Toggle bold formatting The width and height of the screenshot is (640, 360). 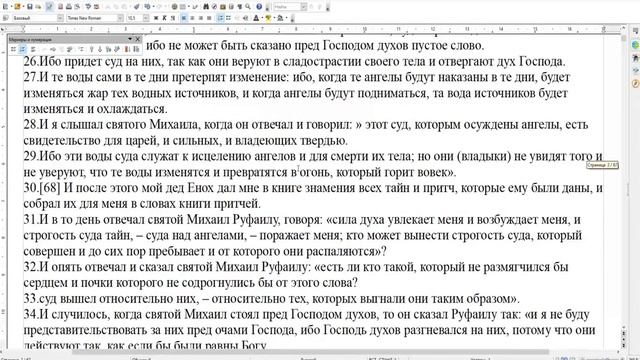coord(156,18)
